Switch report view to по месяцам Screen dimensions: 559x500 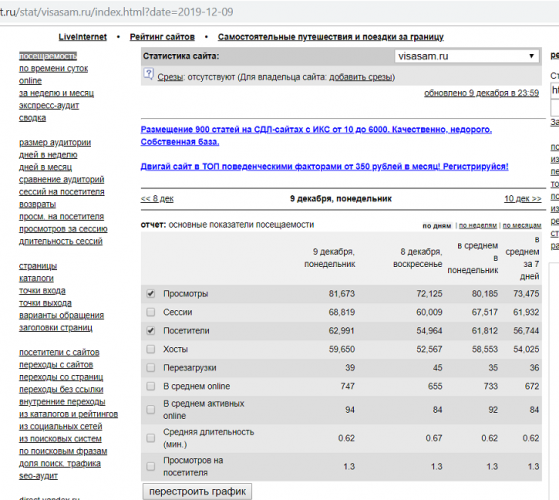522,226
